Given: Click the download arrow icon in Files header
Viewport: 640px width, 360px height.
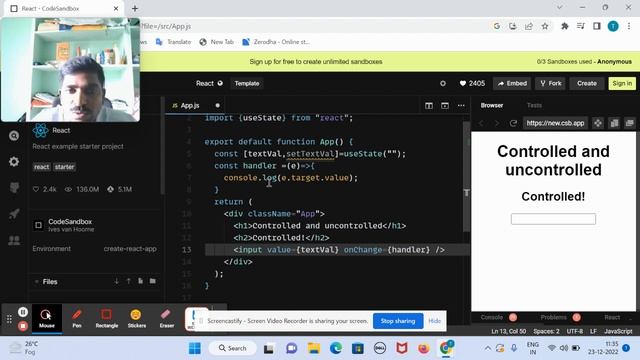Looking at the screenshot, I should click(x=117, y=281).
